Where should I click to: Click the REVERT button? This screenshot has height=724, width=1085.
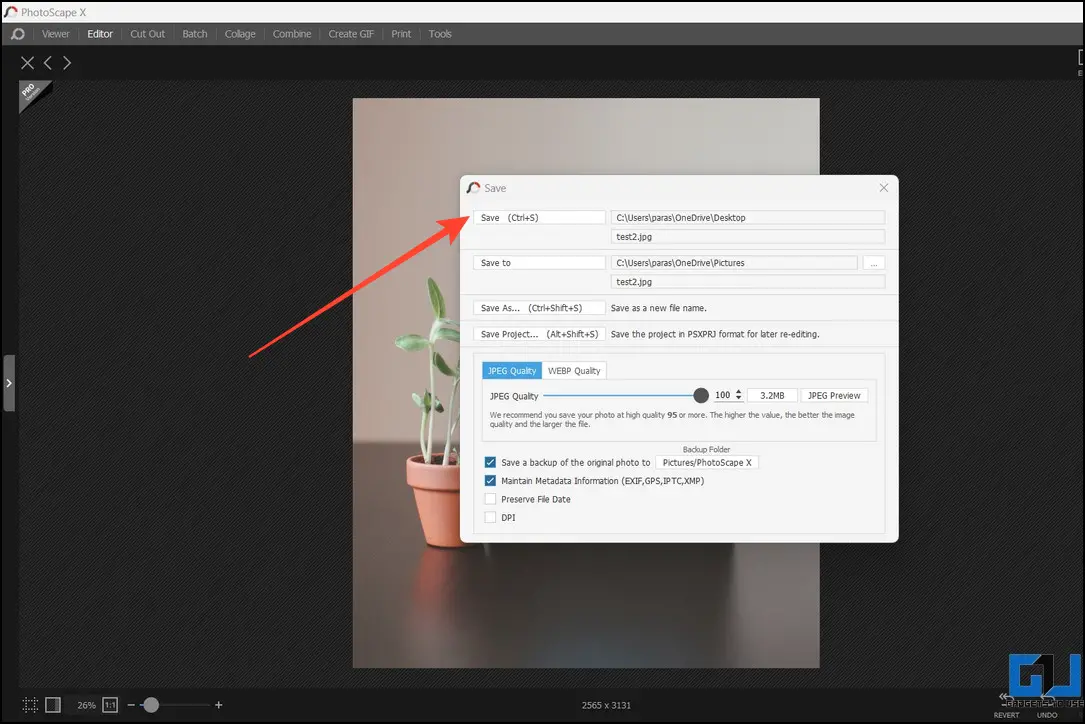(1006, 706)
